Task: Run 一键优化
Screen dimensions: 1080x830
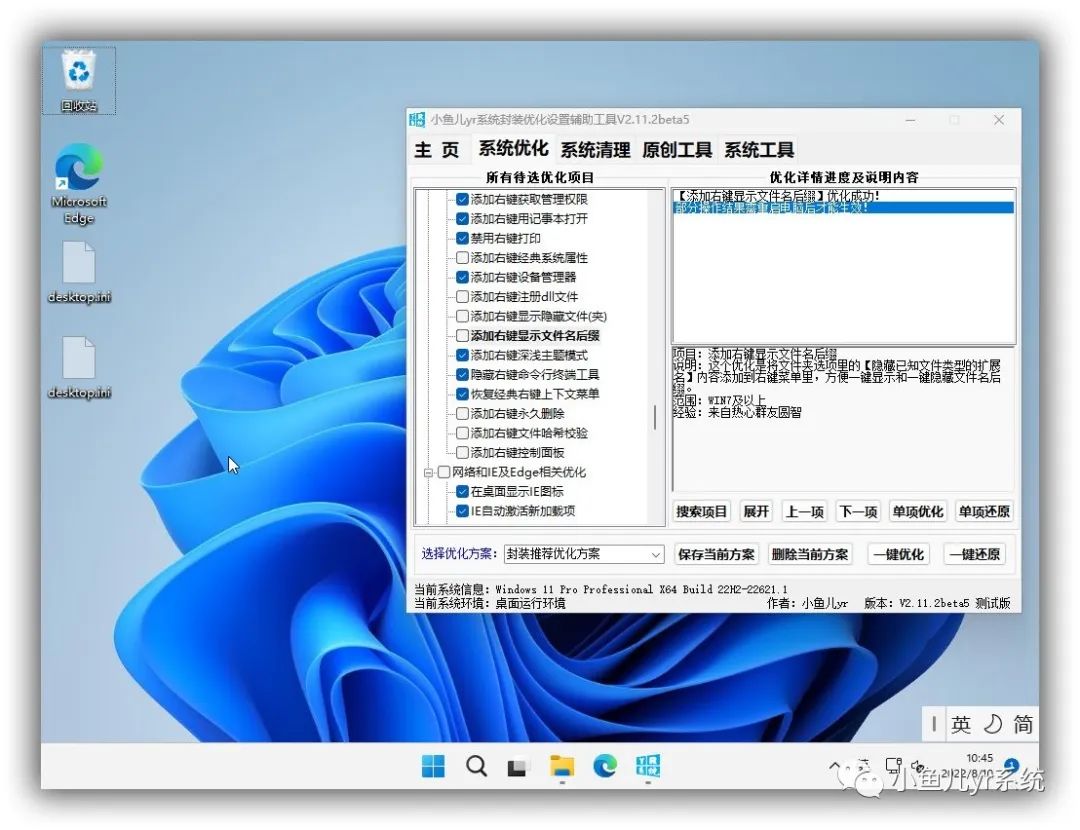Action: [898, 554]
